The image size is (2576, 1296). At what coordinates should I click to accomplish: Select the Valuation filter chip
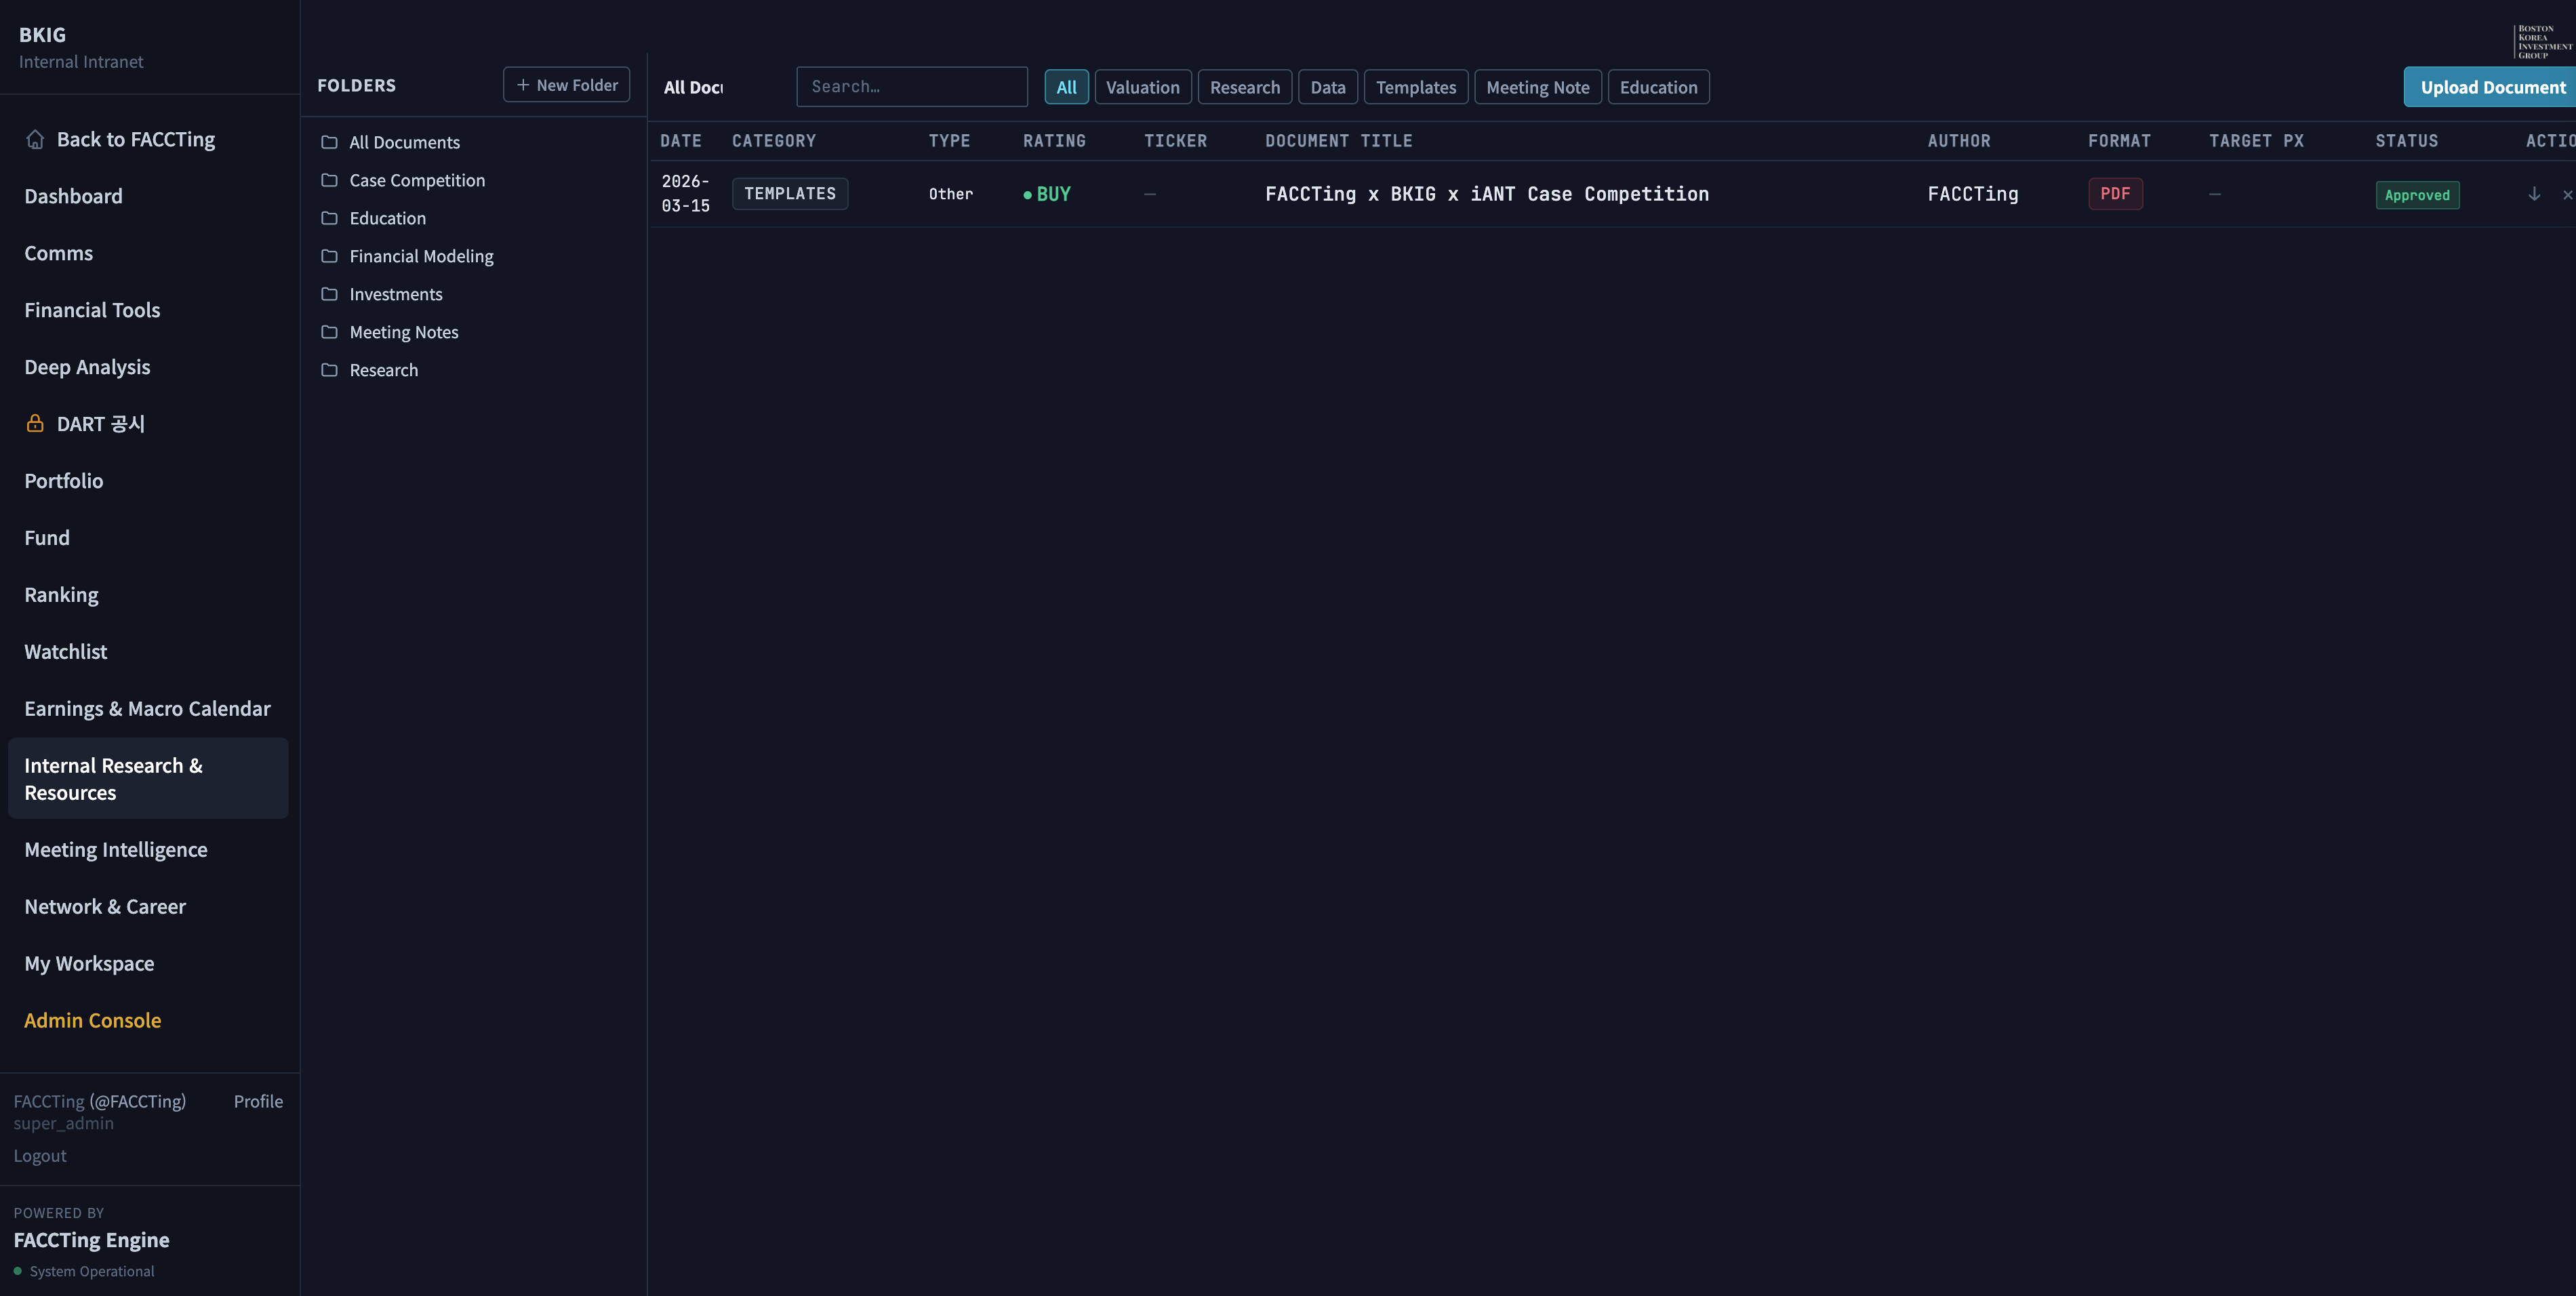(x=1142, y=88)
